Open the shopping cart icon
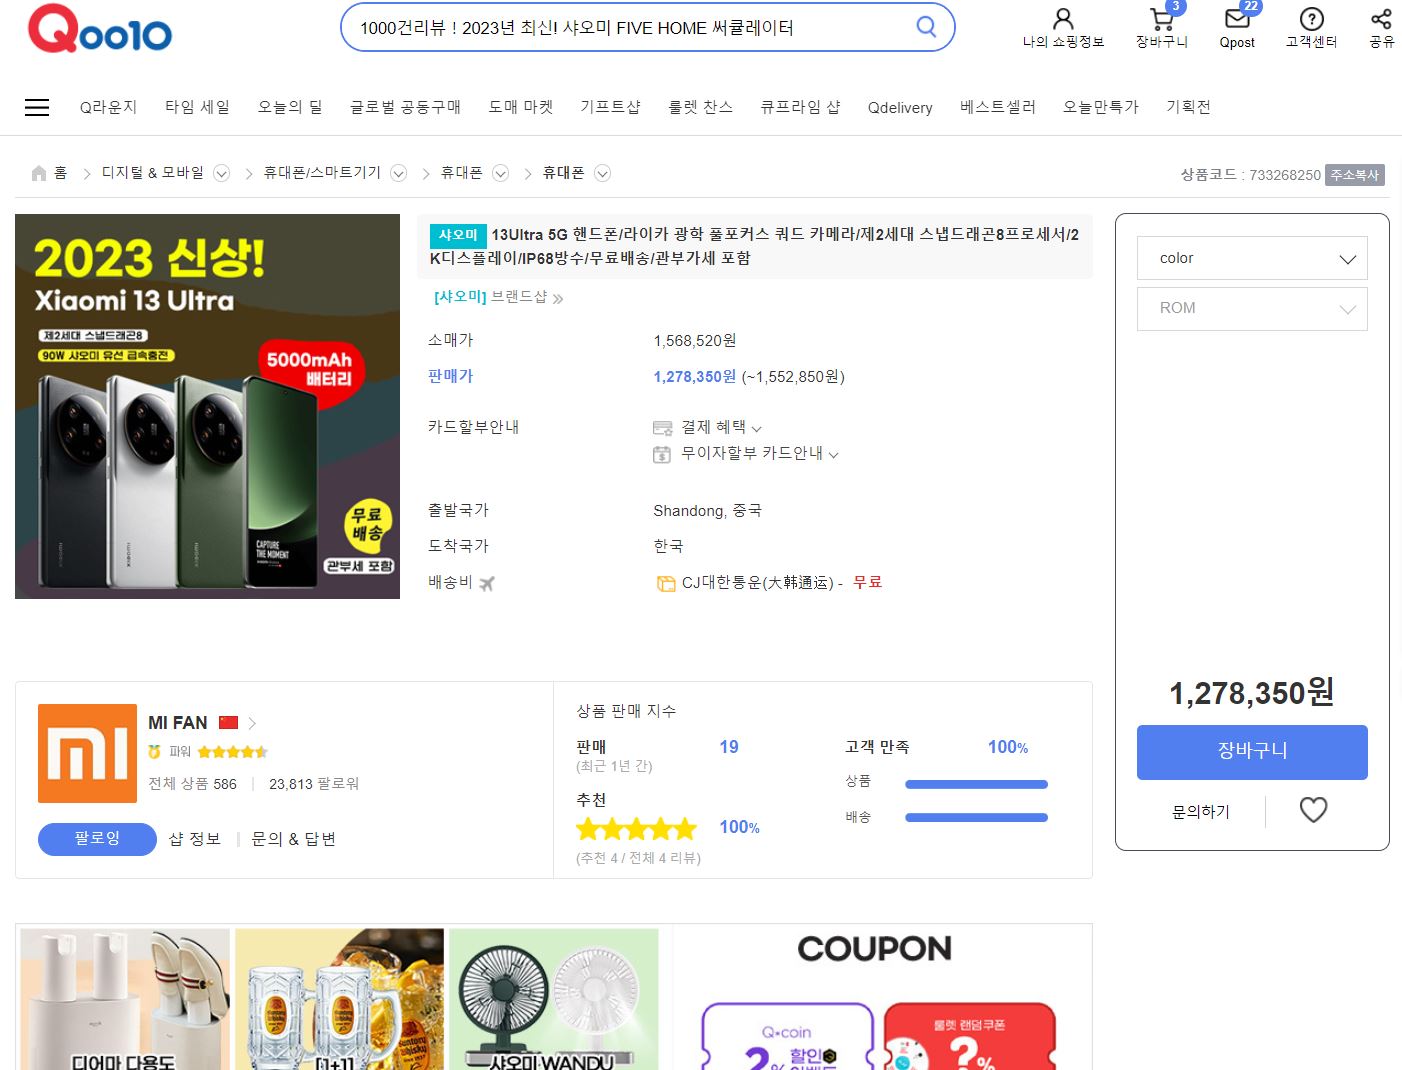The height and width of the screenshot is (1070, 1402). click(1161, 19)
